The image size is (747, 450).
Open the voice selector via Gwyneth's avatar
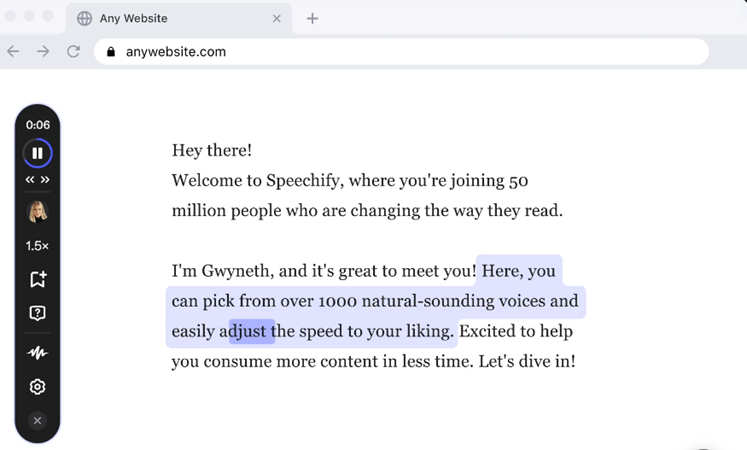[37, 212]
